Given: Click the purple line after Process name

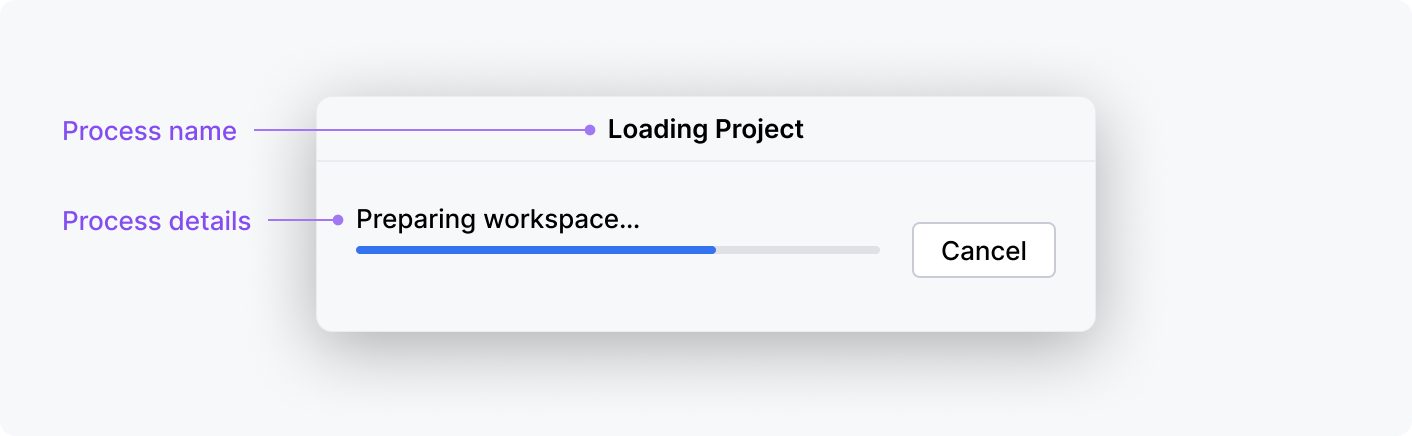Looking at the screenshot, I should tap(420, 129).
